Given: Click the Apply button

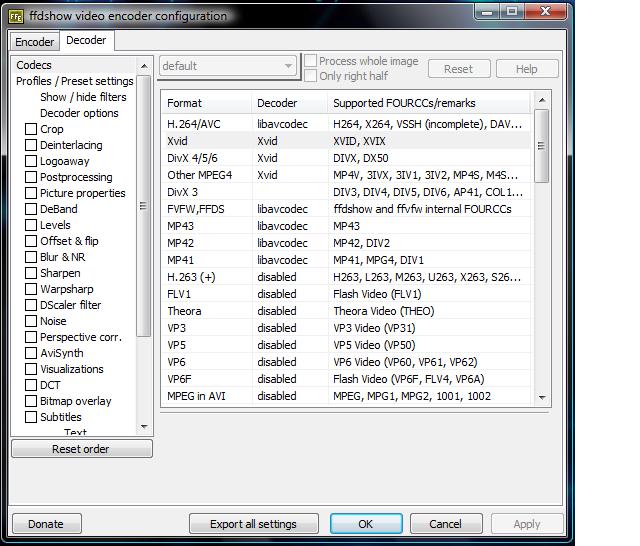Looking at the screenshot, I should [527, 524].
